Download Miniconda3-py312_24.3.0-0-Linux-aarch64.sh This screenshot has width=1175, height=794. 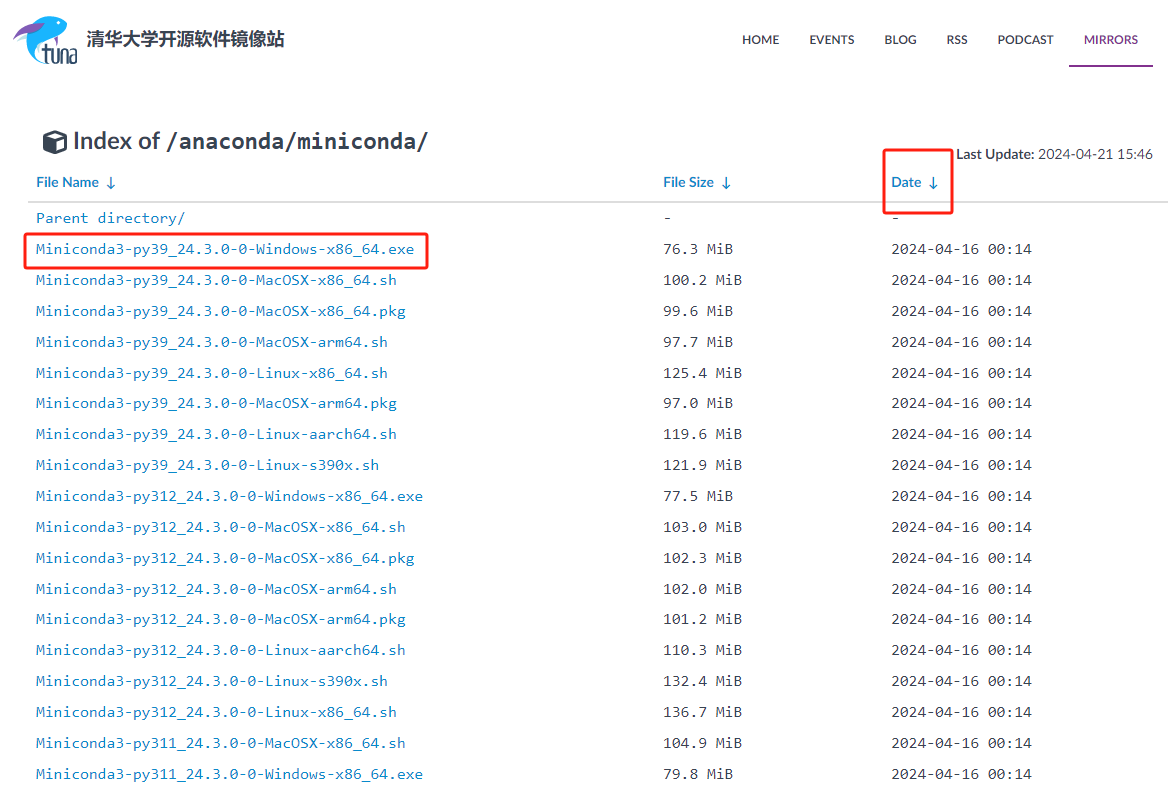[220, 650]
